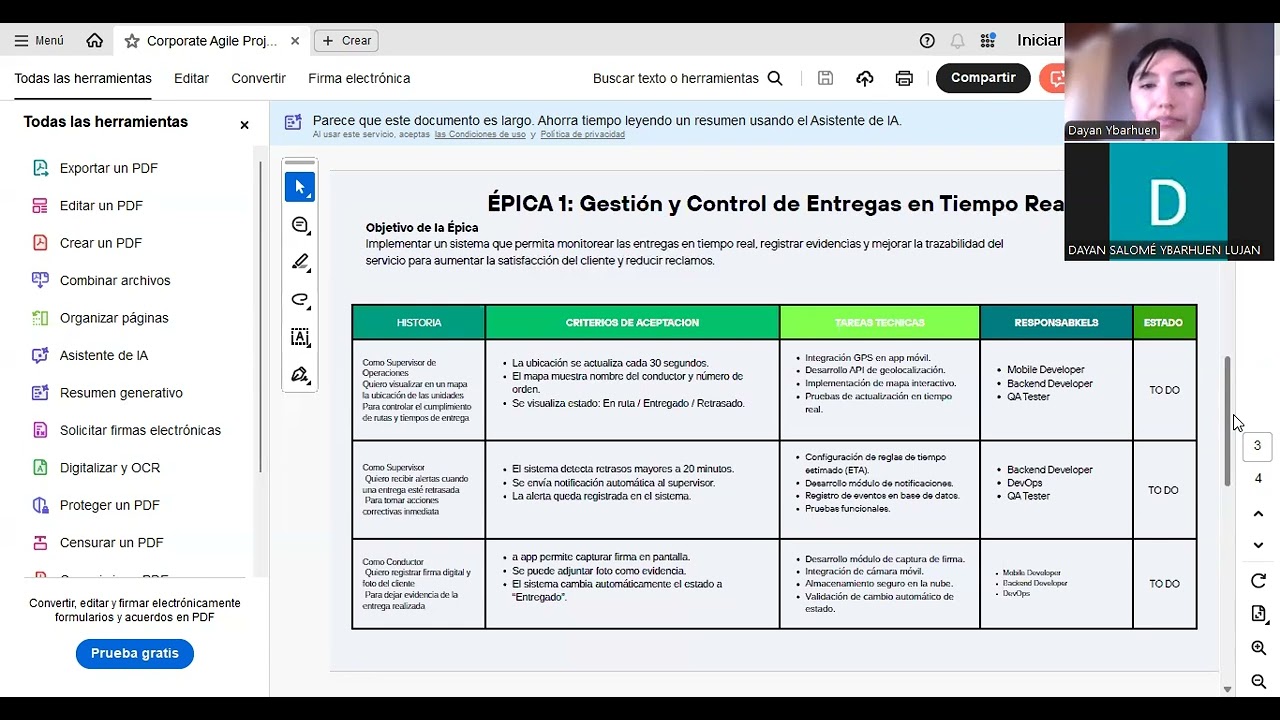This screenshot has width=1280, height=720.
Task: Click the scrollbar down arrow at bottom
Action: point(1228,689)
